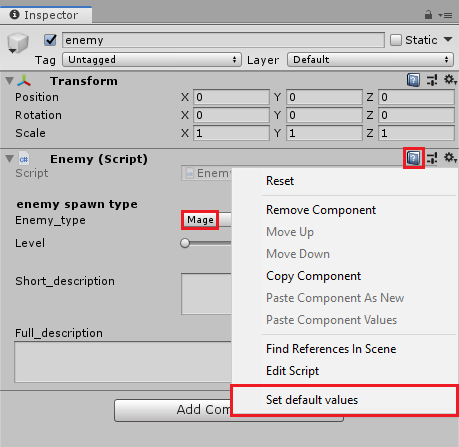Click the Rotation Z field
Image resolution: width=459 pixels, height=447 pixels.
[416, 115]
